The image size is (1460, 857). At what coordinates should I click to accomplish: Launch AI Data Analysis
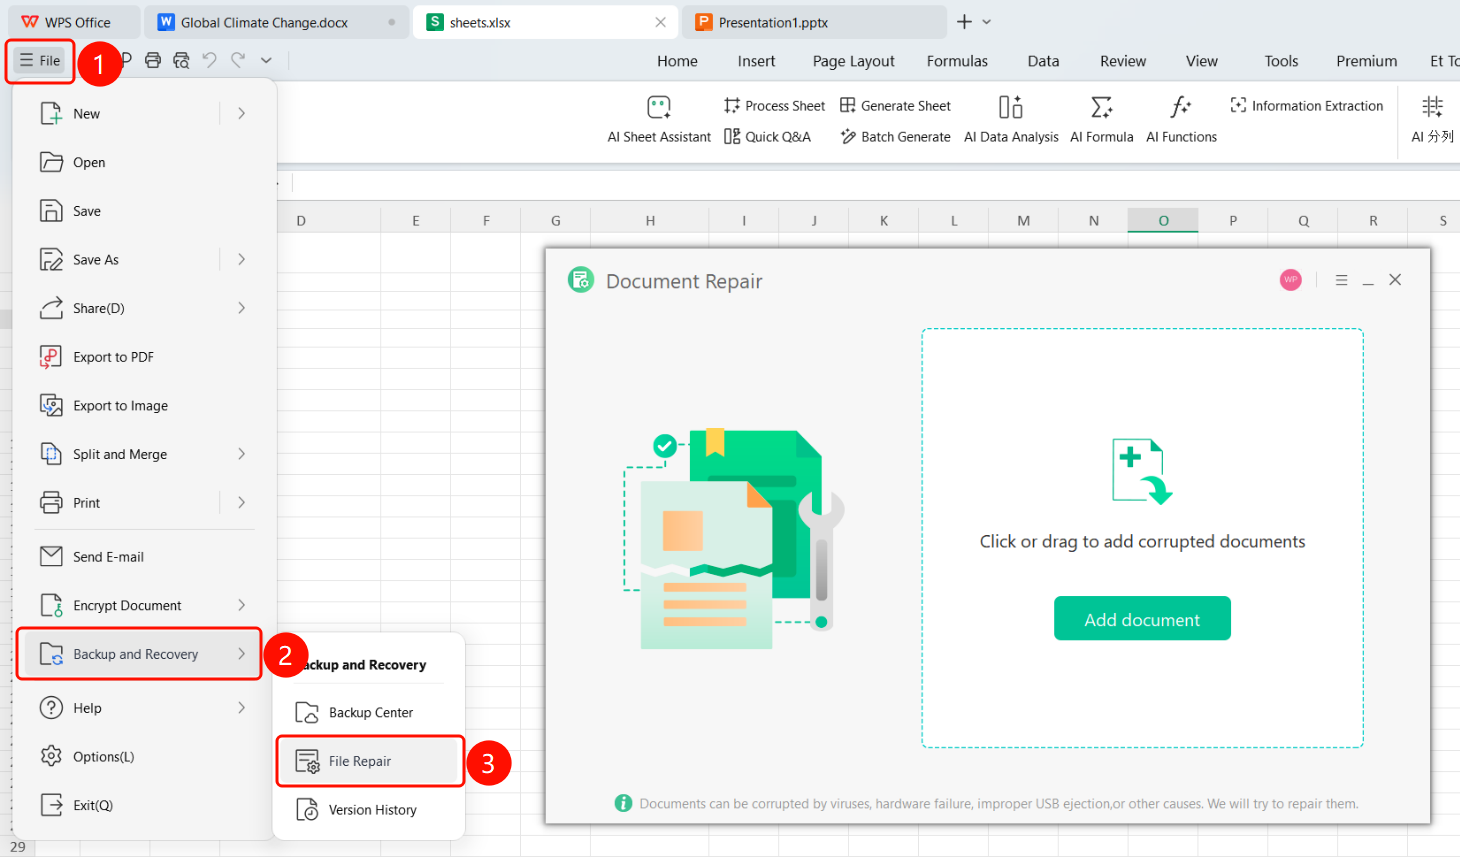point(1011,119)
